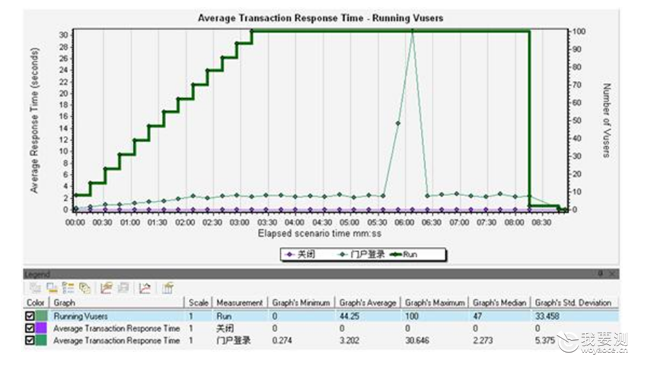Click the 门户登录 entry in chart legend

[x=361, y=255]
